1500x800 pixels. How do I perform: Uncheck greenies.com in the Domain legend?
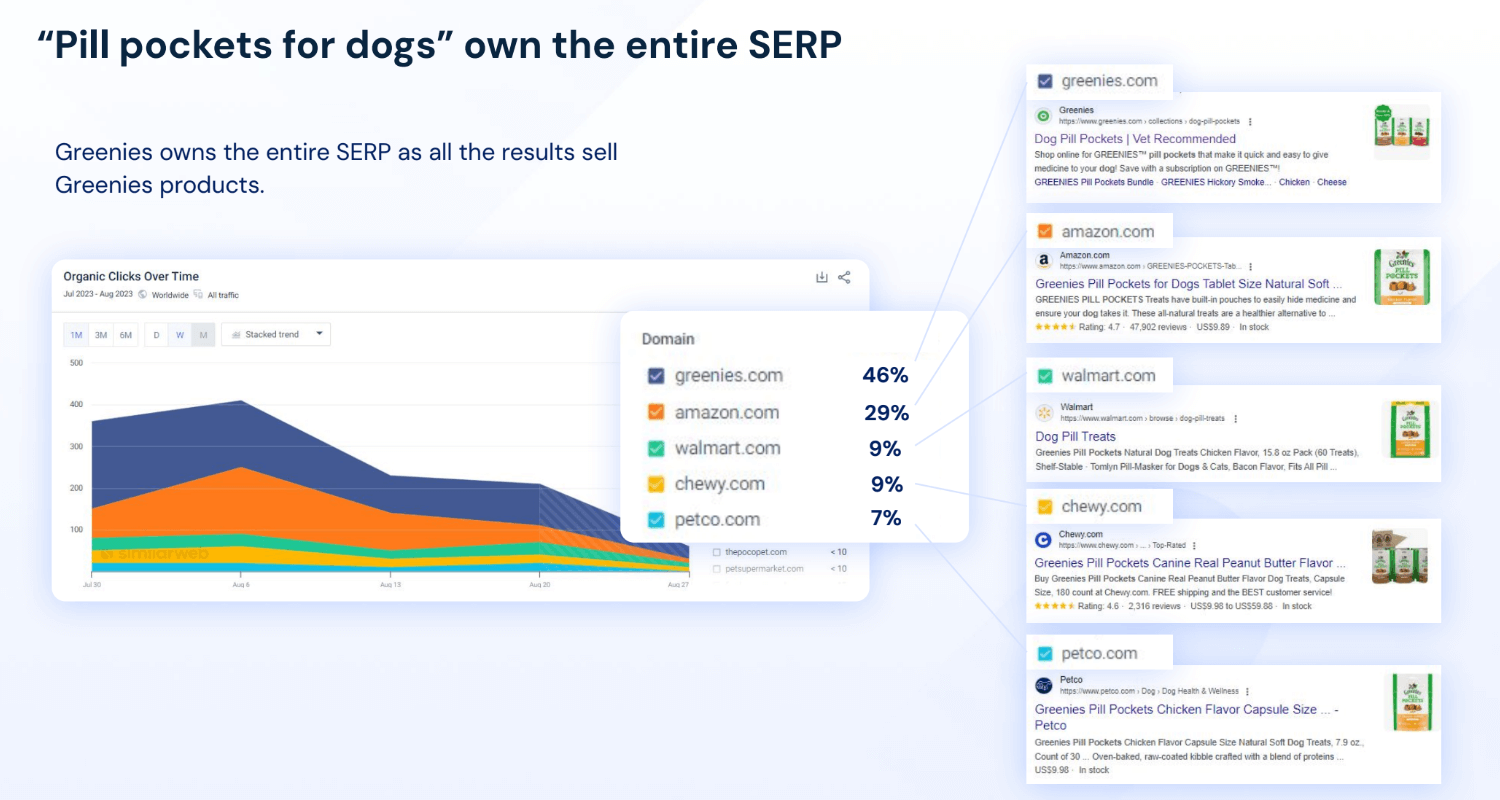[656, 376]
